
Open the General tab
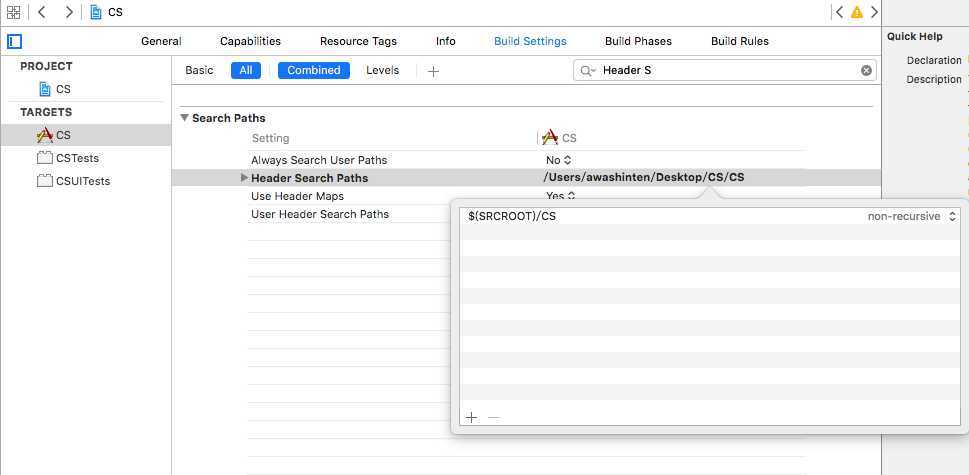tap(161, 41)
